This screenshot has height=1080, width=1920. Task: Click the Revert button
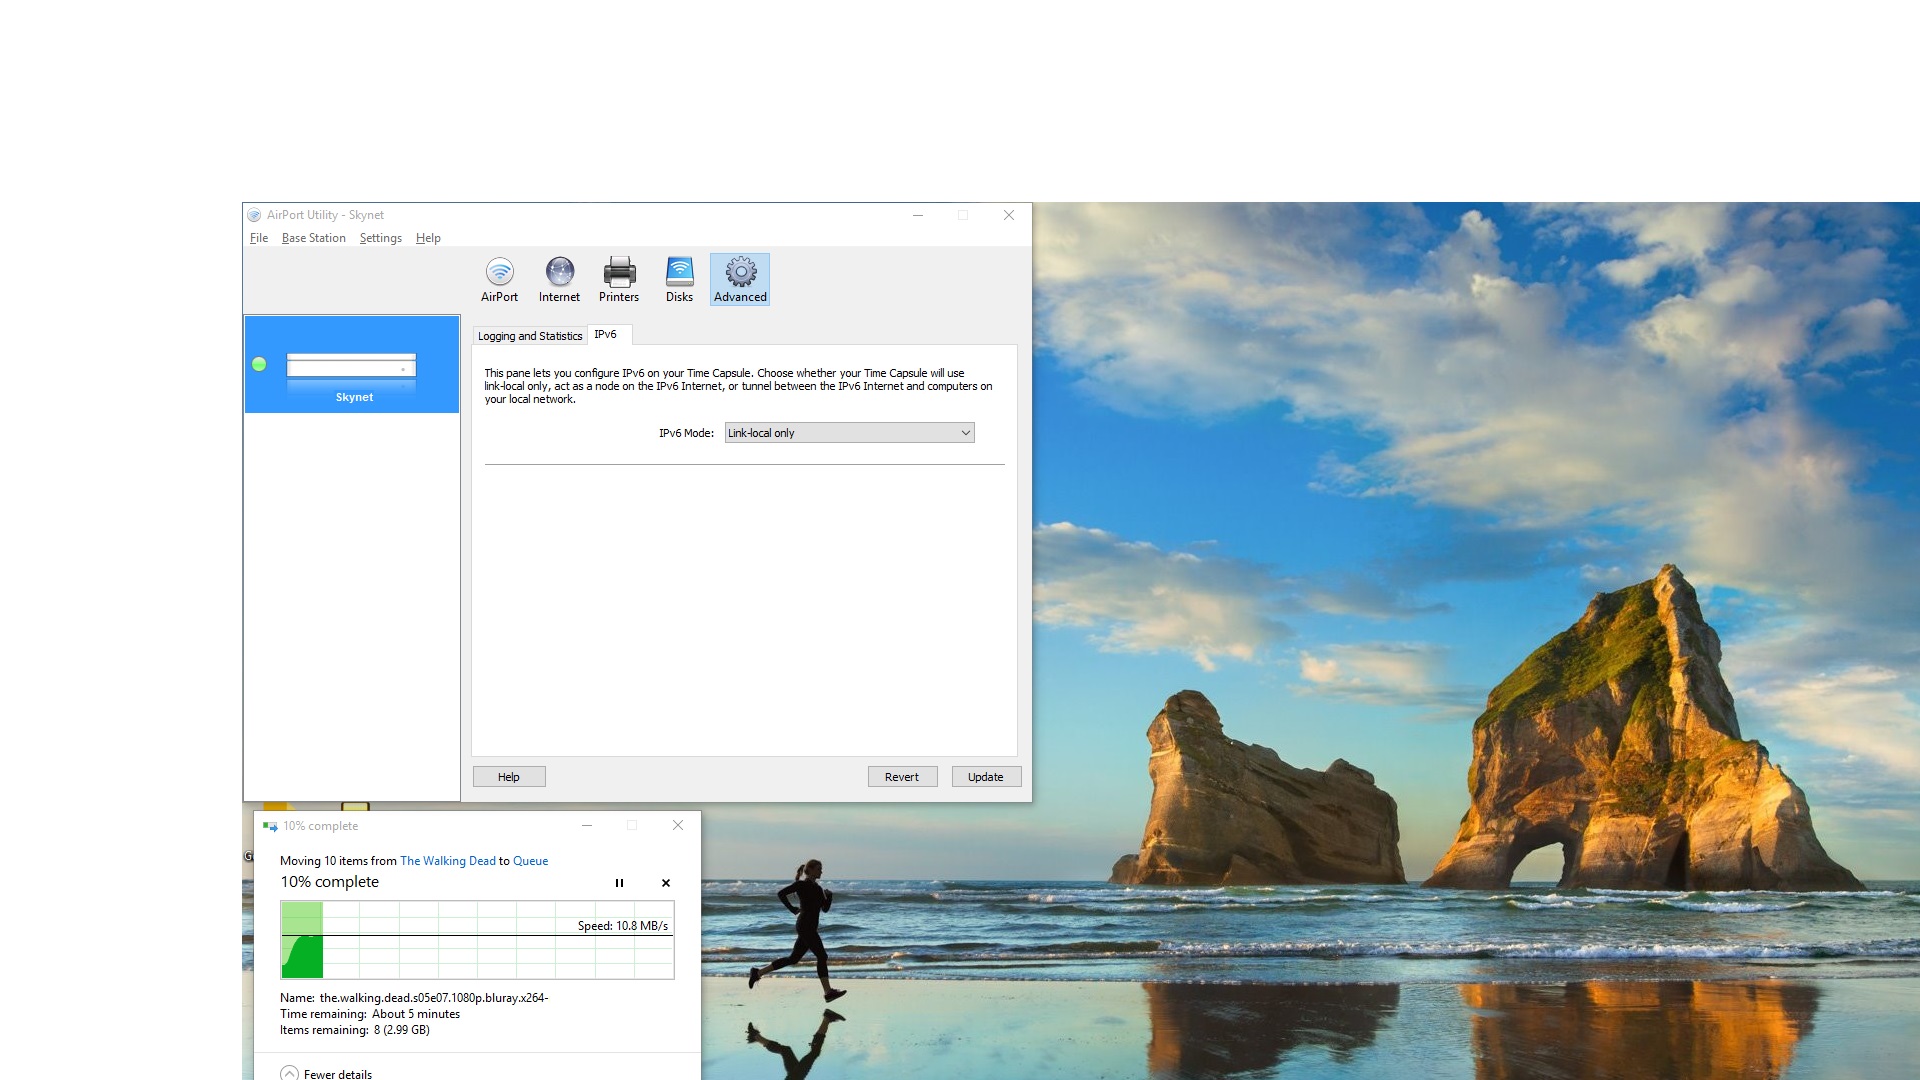[x=901, y=777]
